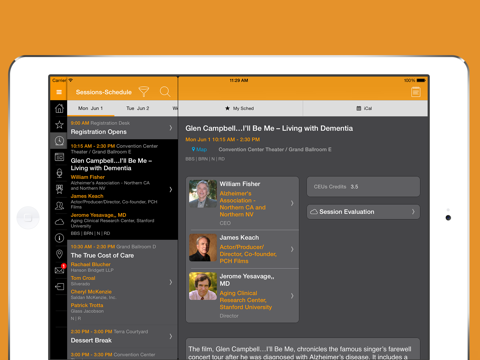Screen dimensions: 480x360
Task: Click the logout exit icon in sidebar
Action: pos(59,286)
